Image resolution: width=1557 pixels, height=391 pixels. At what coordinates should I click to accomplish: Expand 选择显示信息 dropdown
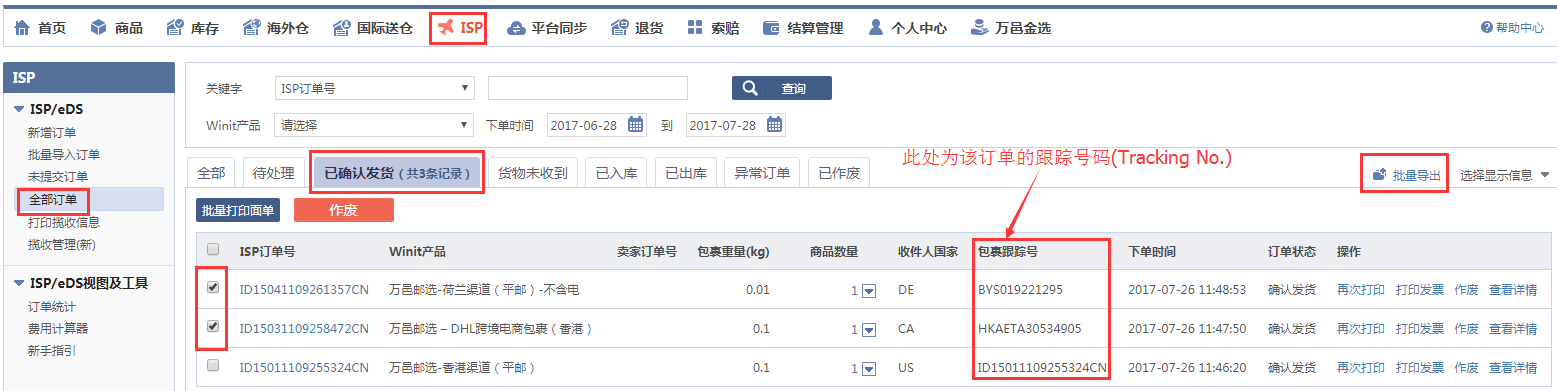(1504, 175)
